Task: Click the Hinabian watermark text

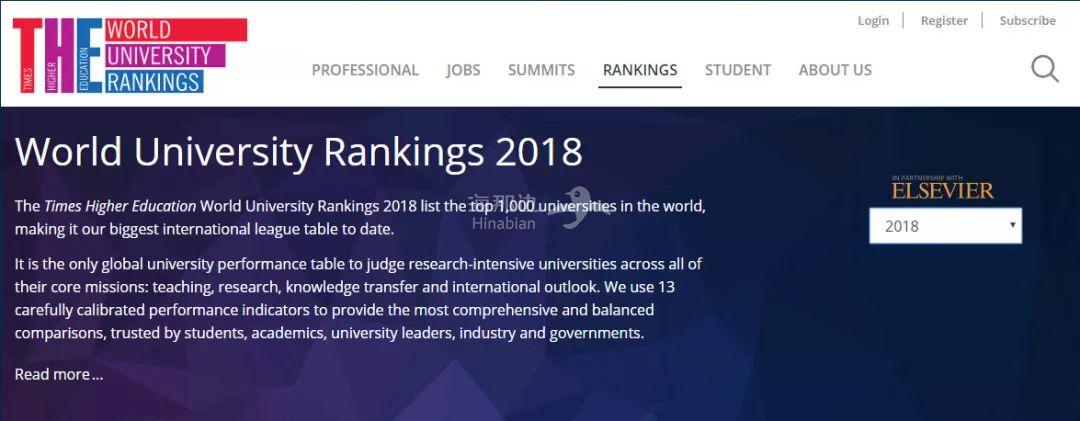Action: (x=504, y=224)
